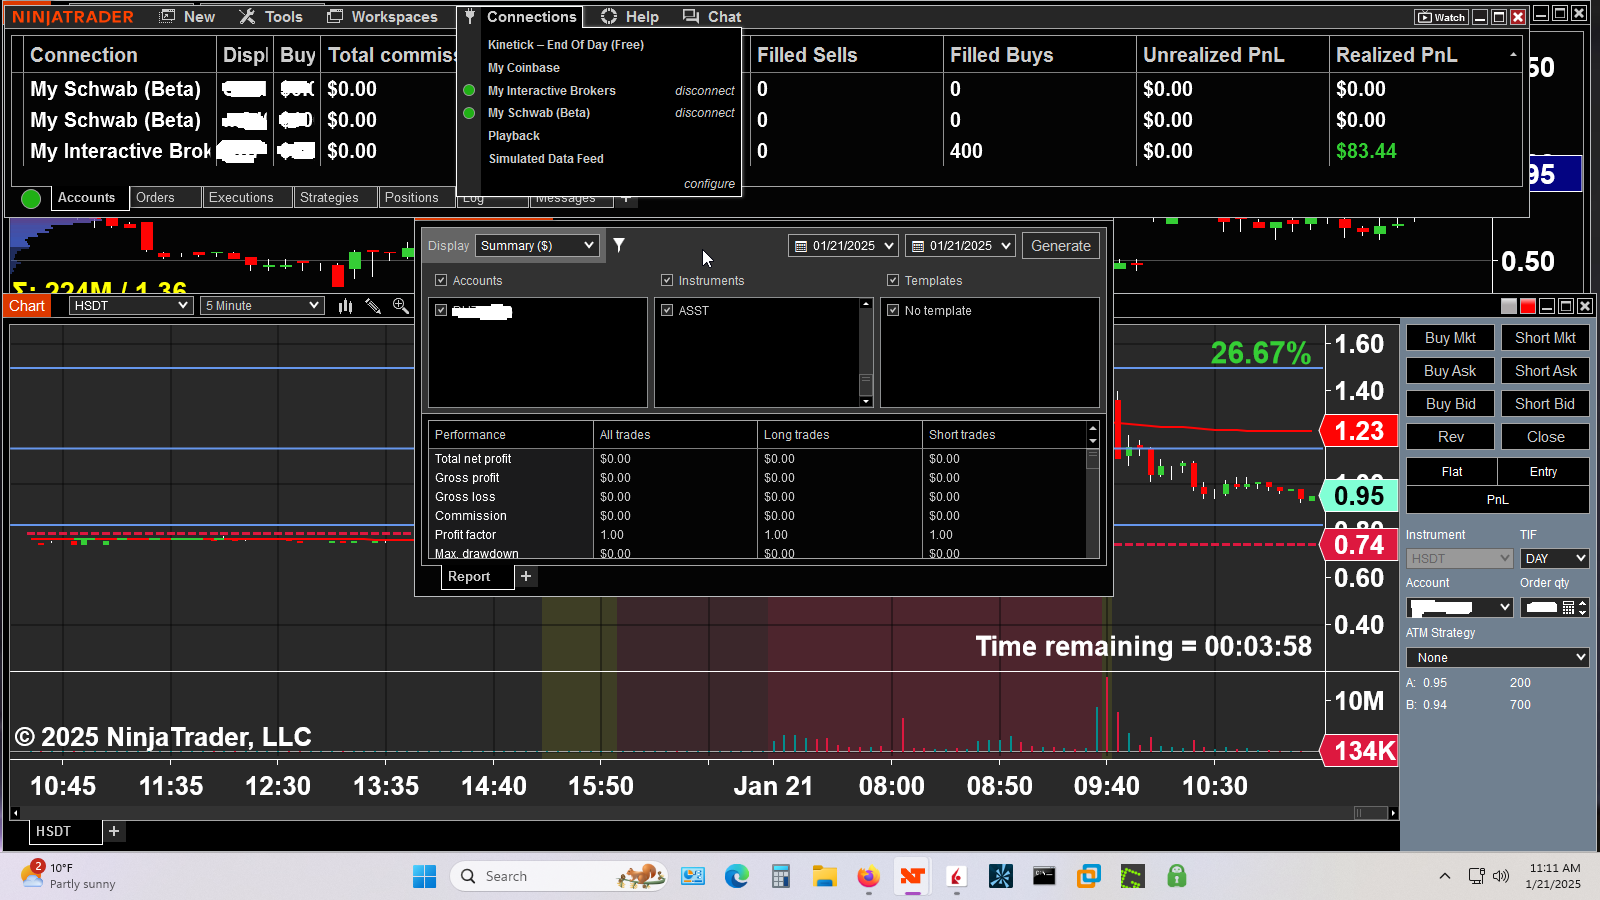Toggle the redacted account checkbox in Accounts list
The image size is (1600, 900).
tap(441, 311)
